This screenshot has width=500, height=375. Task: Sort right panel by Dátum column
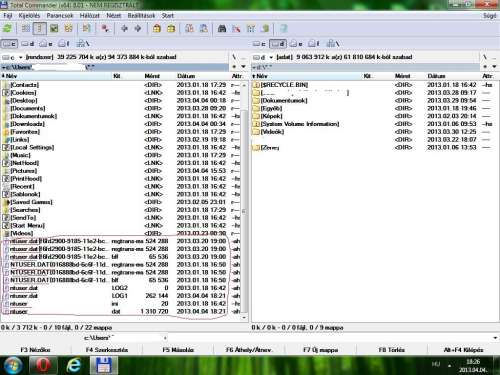click(436, 76)
